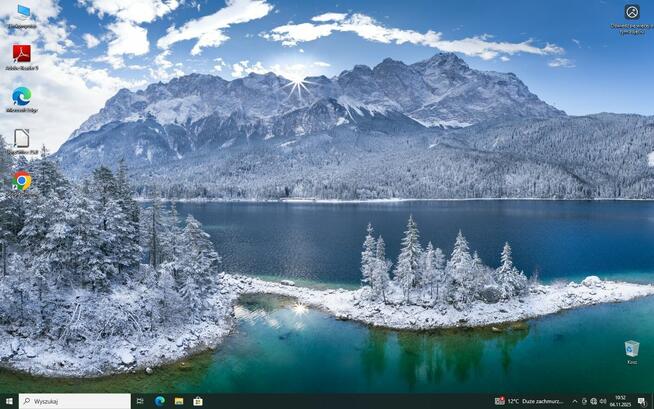This screenshot has height=409, width=654.
Task: Open Task View from the taskbar
Action: click(140, 401)
